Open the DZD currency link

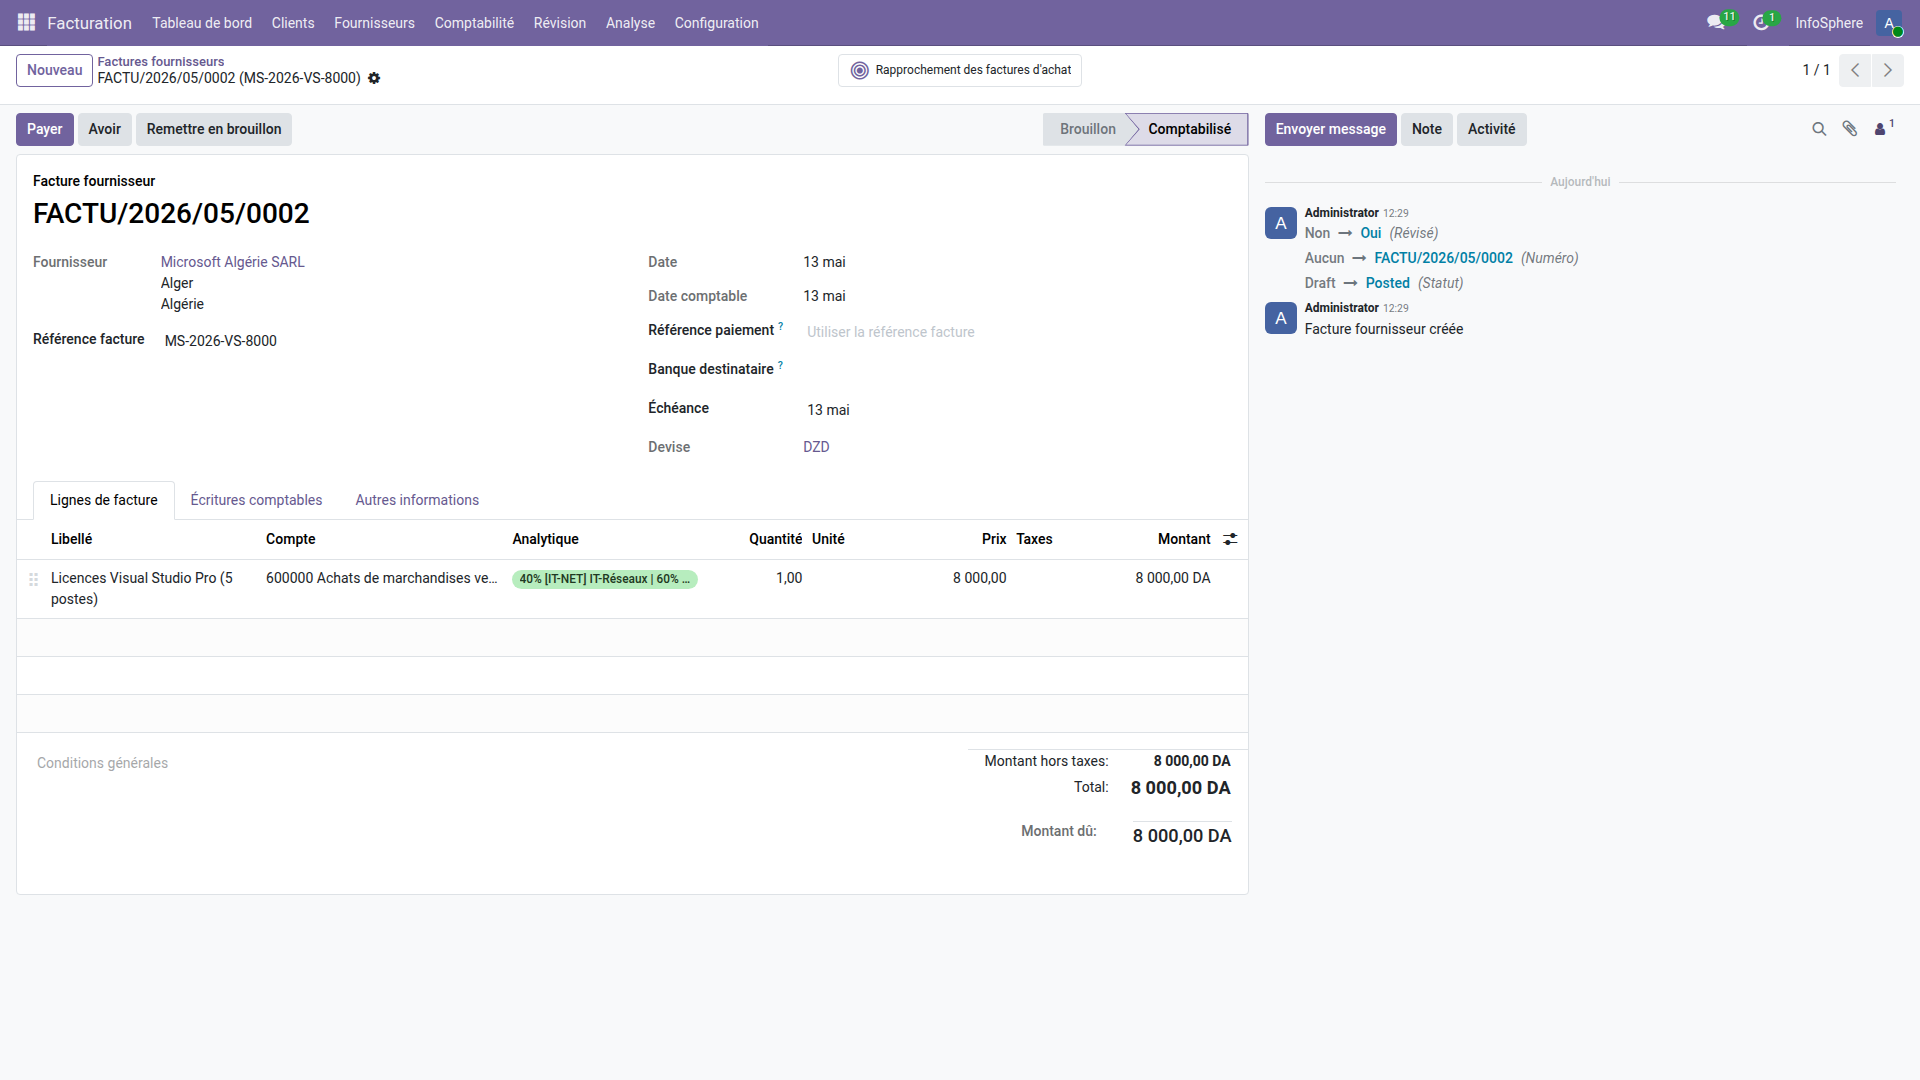(816, 447)
